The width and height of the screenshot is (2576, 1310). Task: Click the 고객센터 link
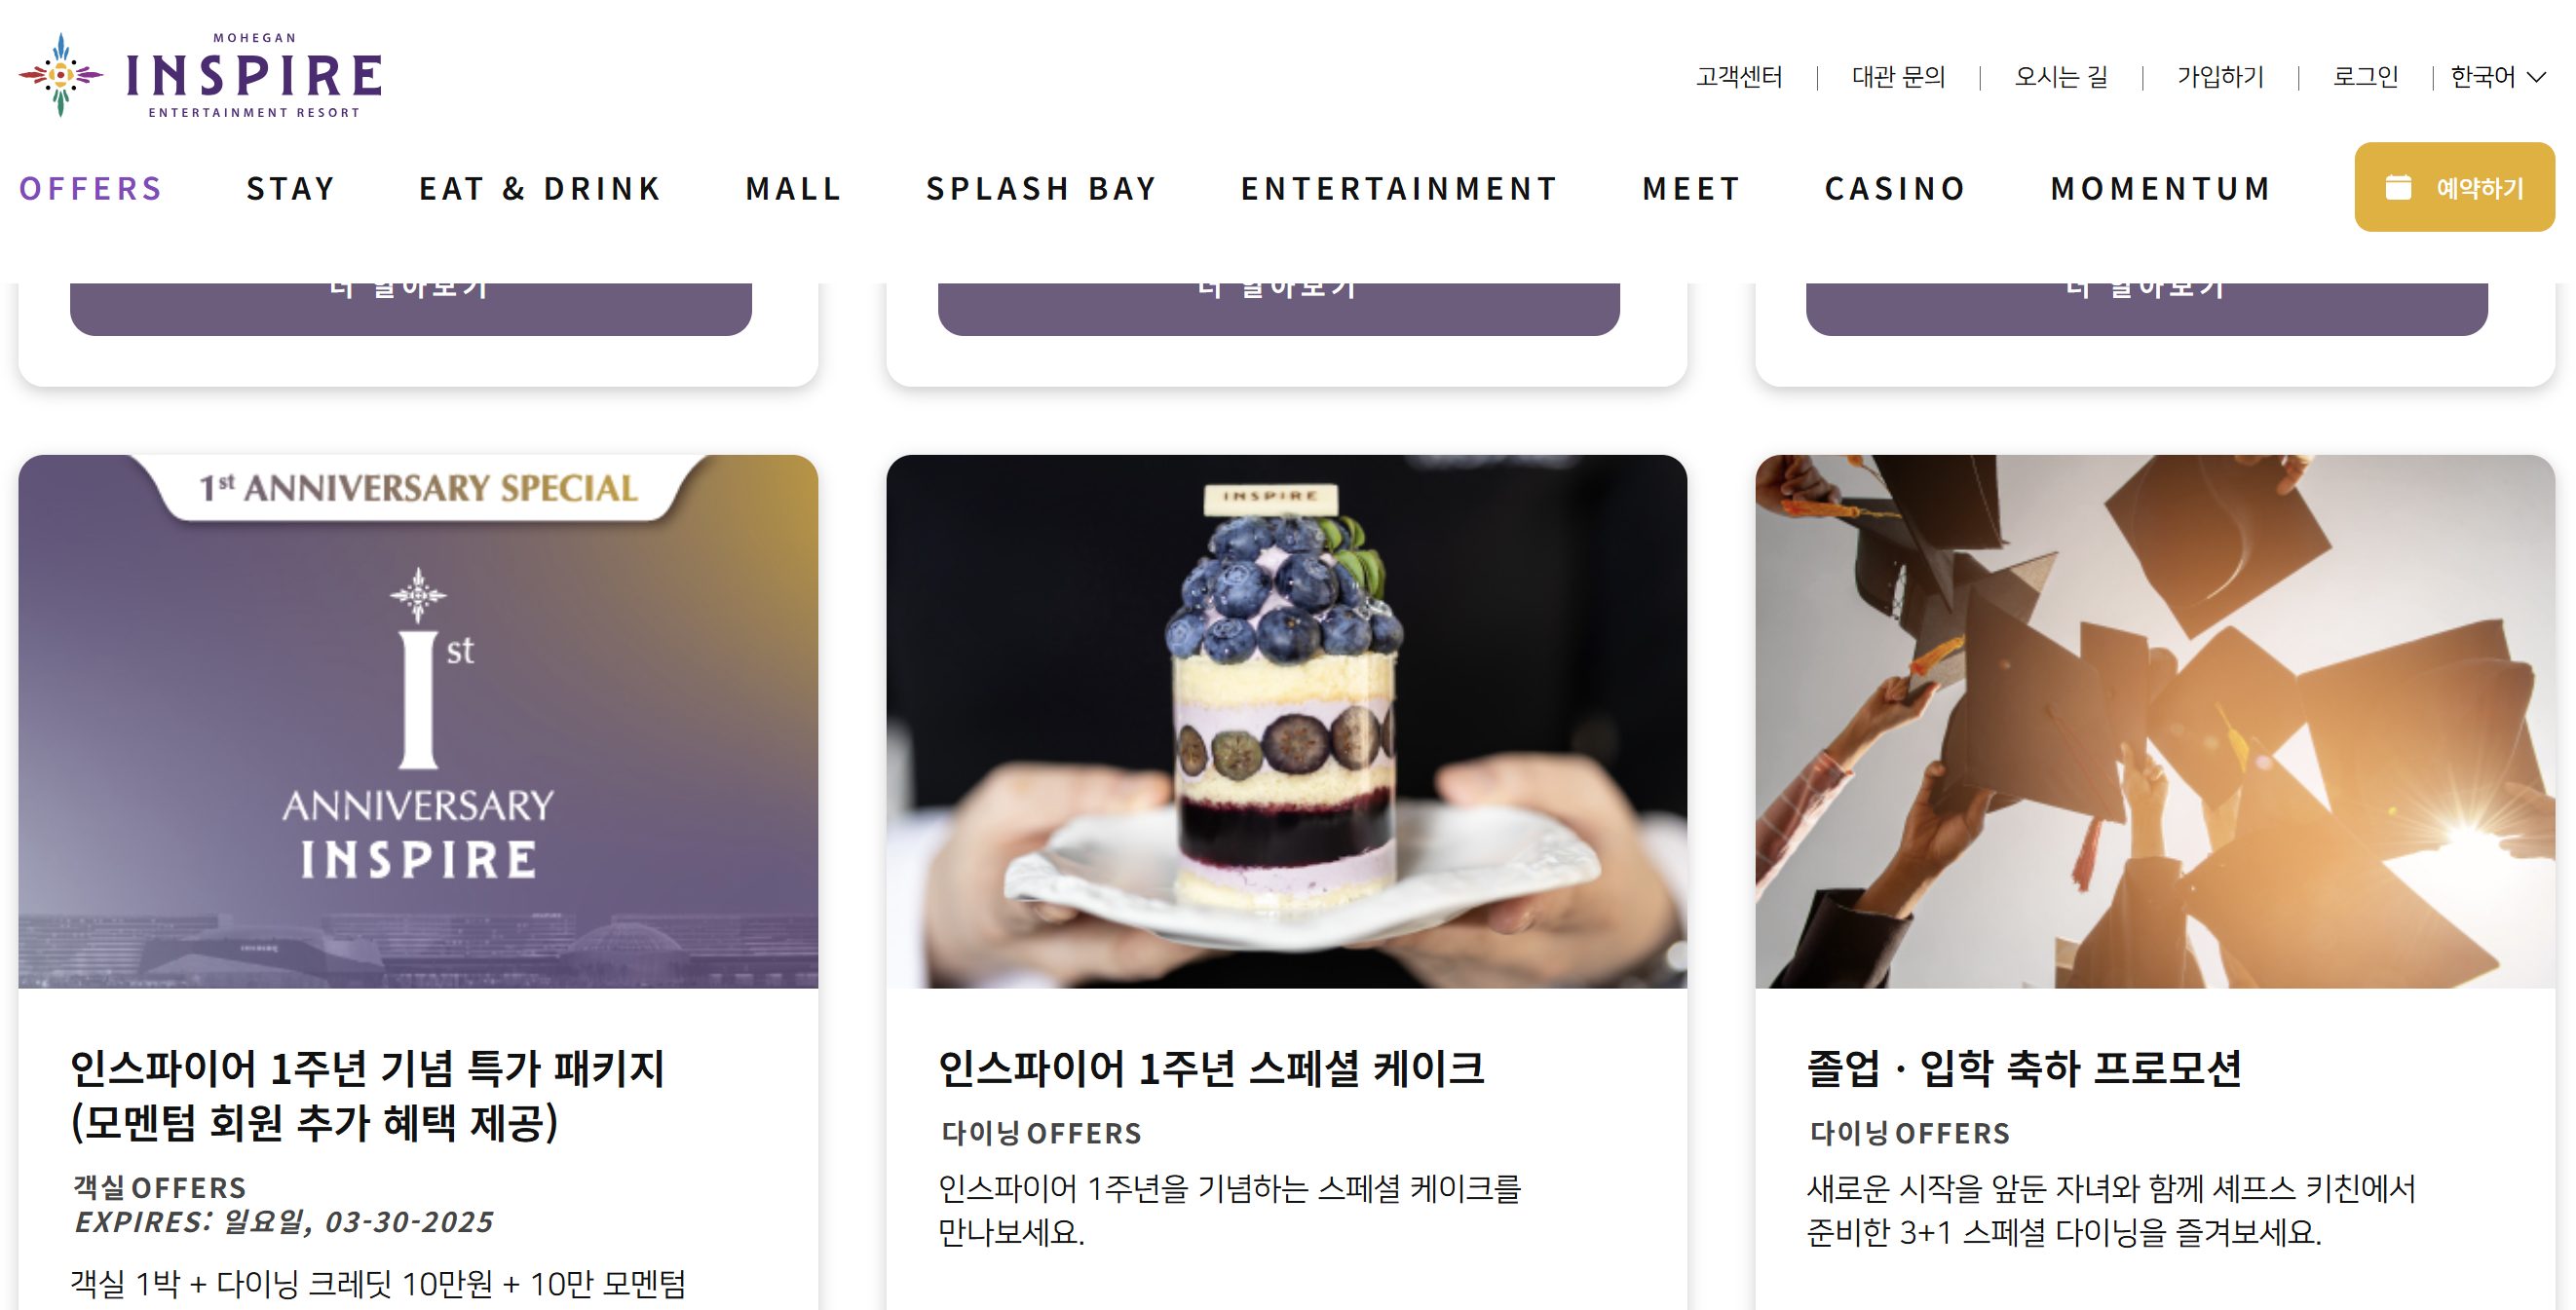(1739, 77)
